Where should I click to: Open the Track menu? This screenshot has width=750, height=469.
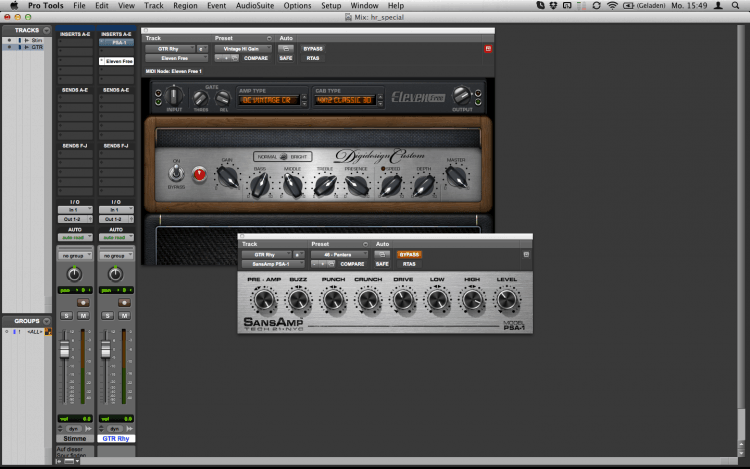[x=154, y=6]
